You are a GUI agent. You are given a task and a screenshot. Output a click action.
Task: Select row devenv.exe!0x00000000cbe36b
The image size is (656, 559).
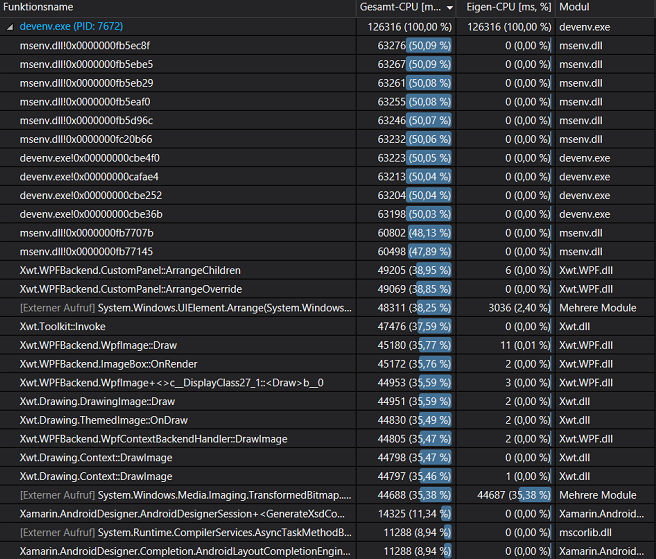328,214
